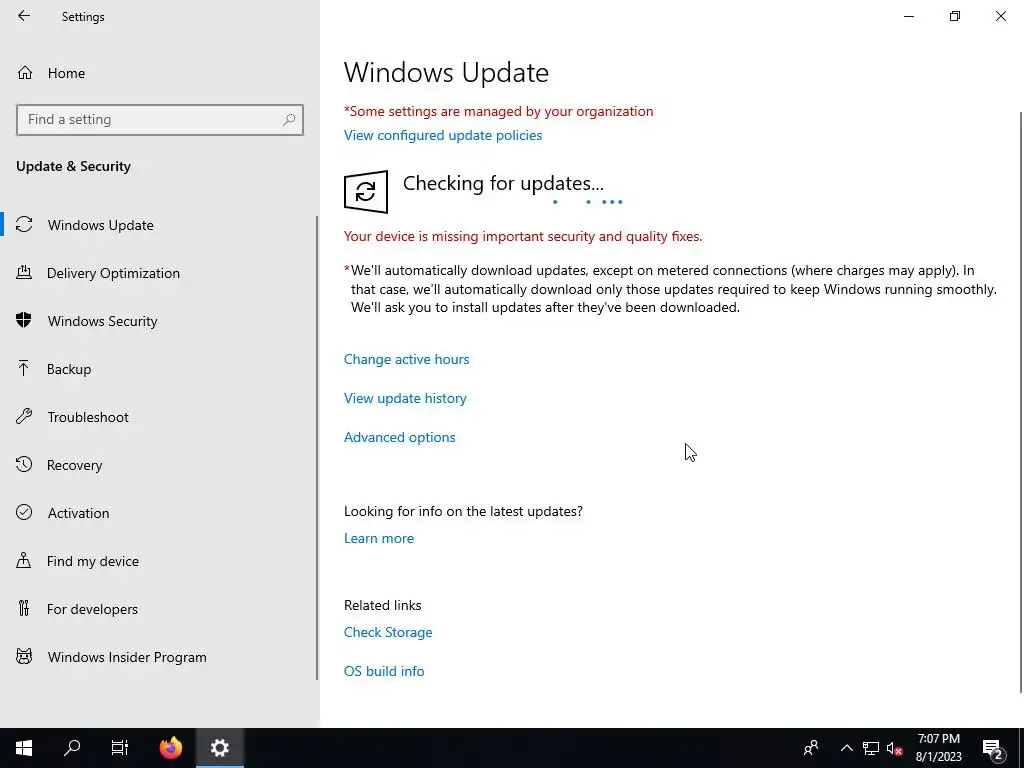Open the network status tray icon
This screenshot has width=1024, height=768.
pos(871,748)
